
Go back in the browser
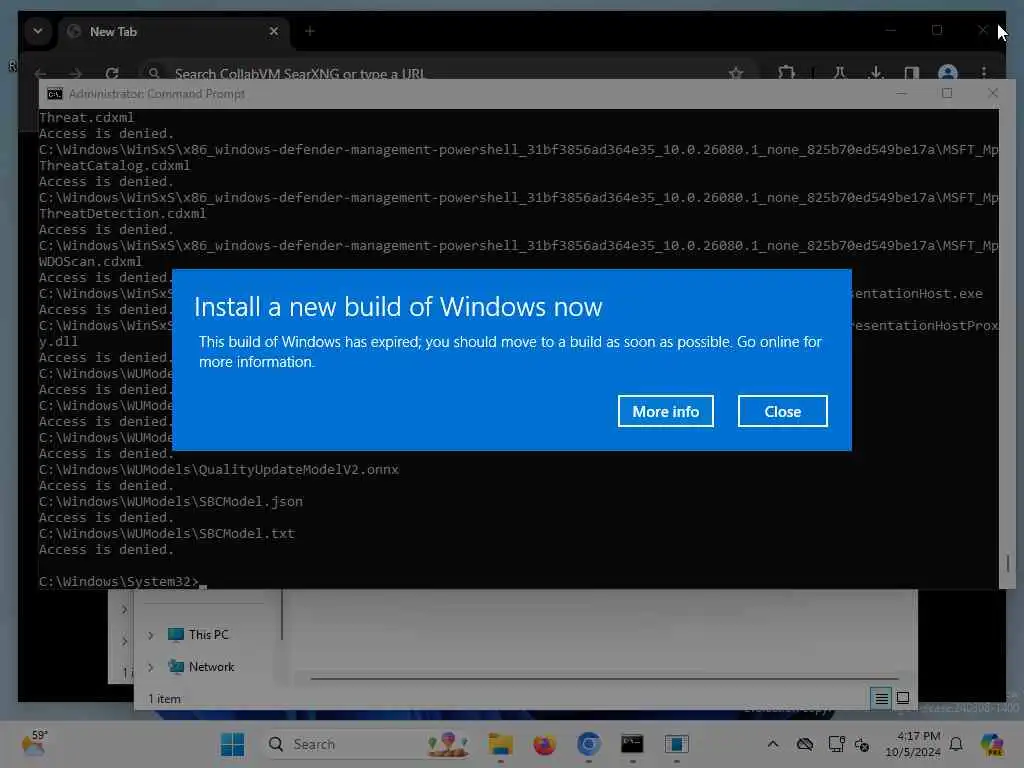(40, 73)
